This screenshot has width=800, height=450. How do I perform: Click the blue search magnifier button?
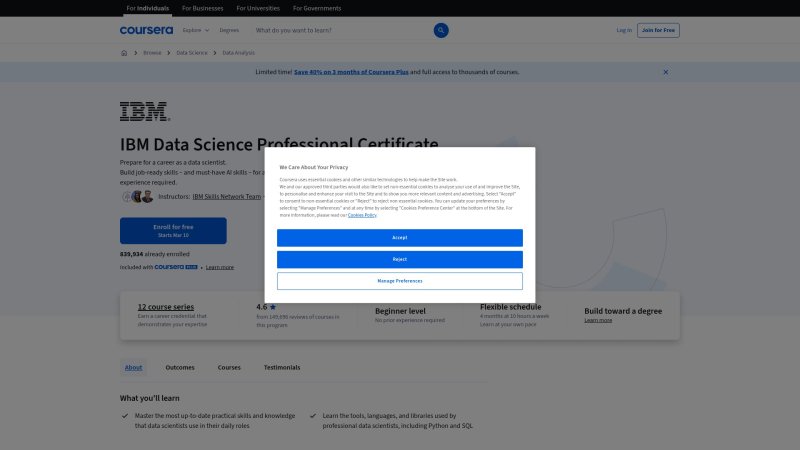(x=441, y=30)
